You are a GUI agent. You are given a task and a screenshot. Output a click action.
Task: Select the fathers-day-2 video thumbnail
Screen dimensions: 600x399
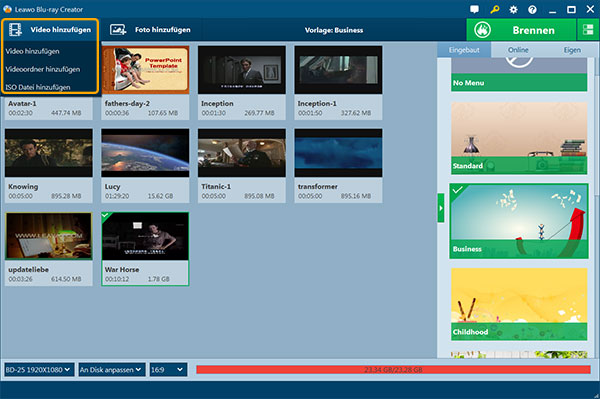(x=145, y=70)
